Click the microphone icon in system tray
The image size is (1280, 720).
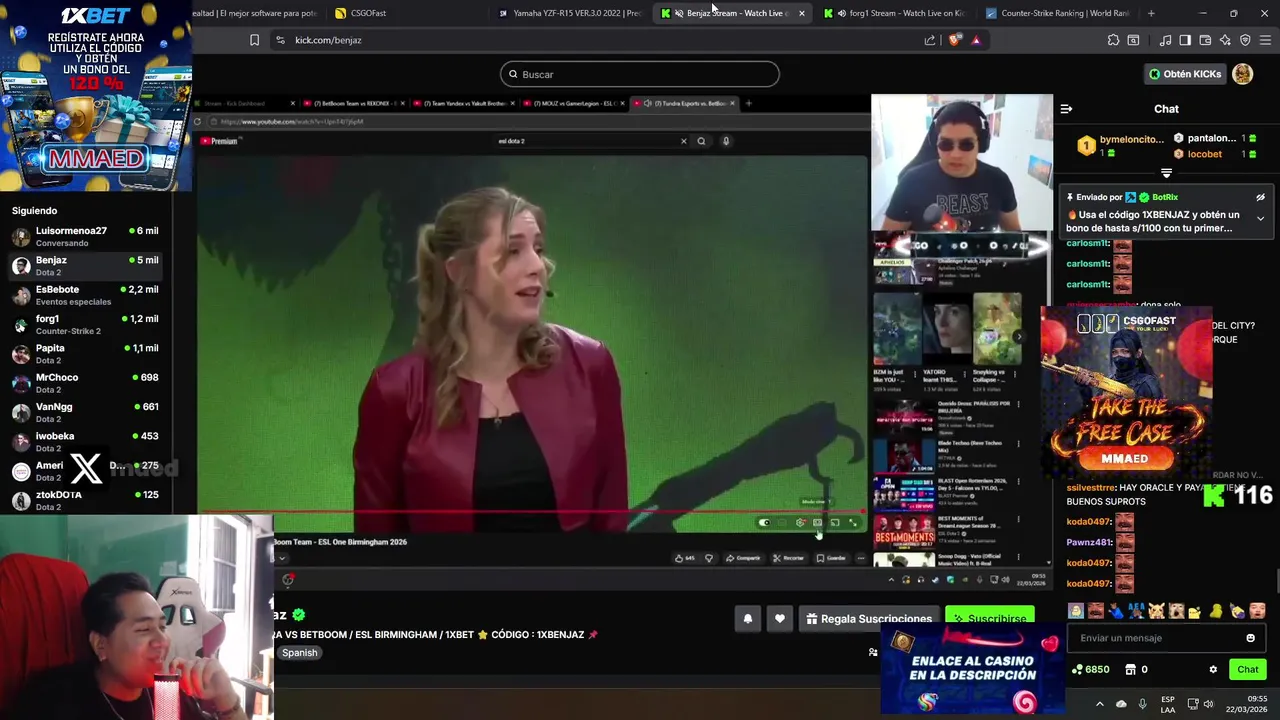tap(1142, 704)
